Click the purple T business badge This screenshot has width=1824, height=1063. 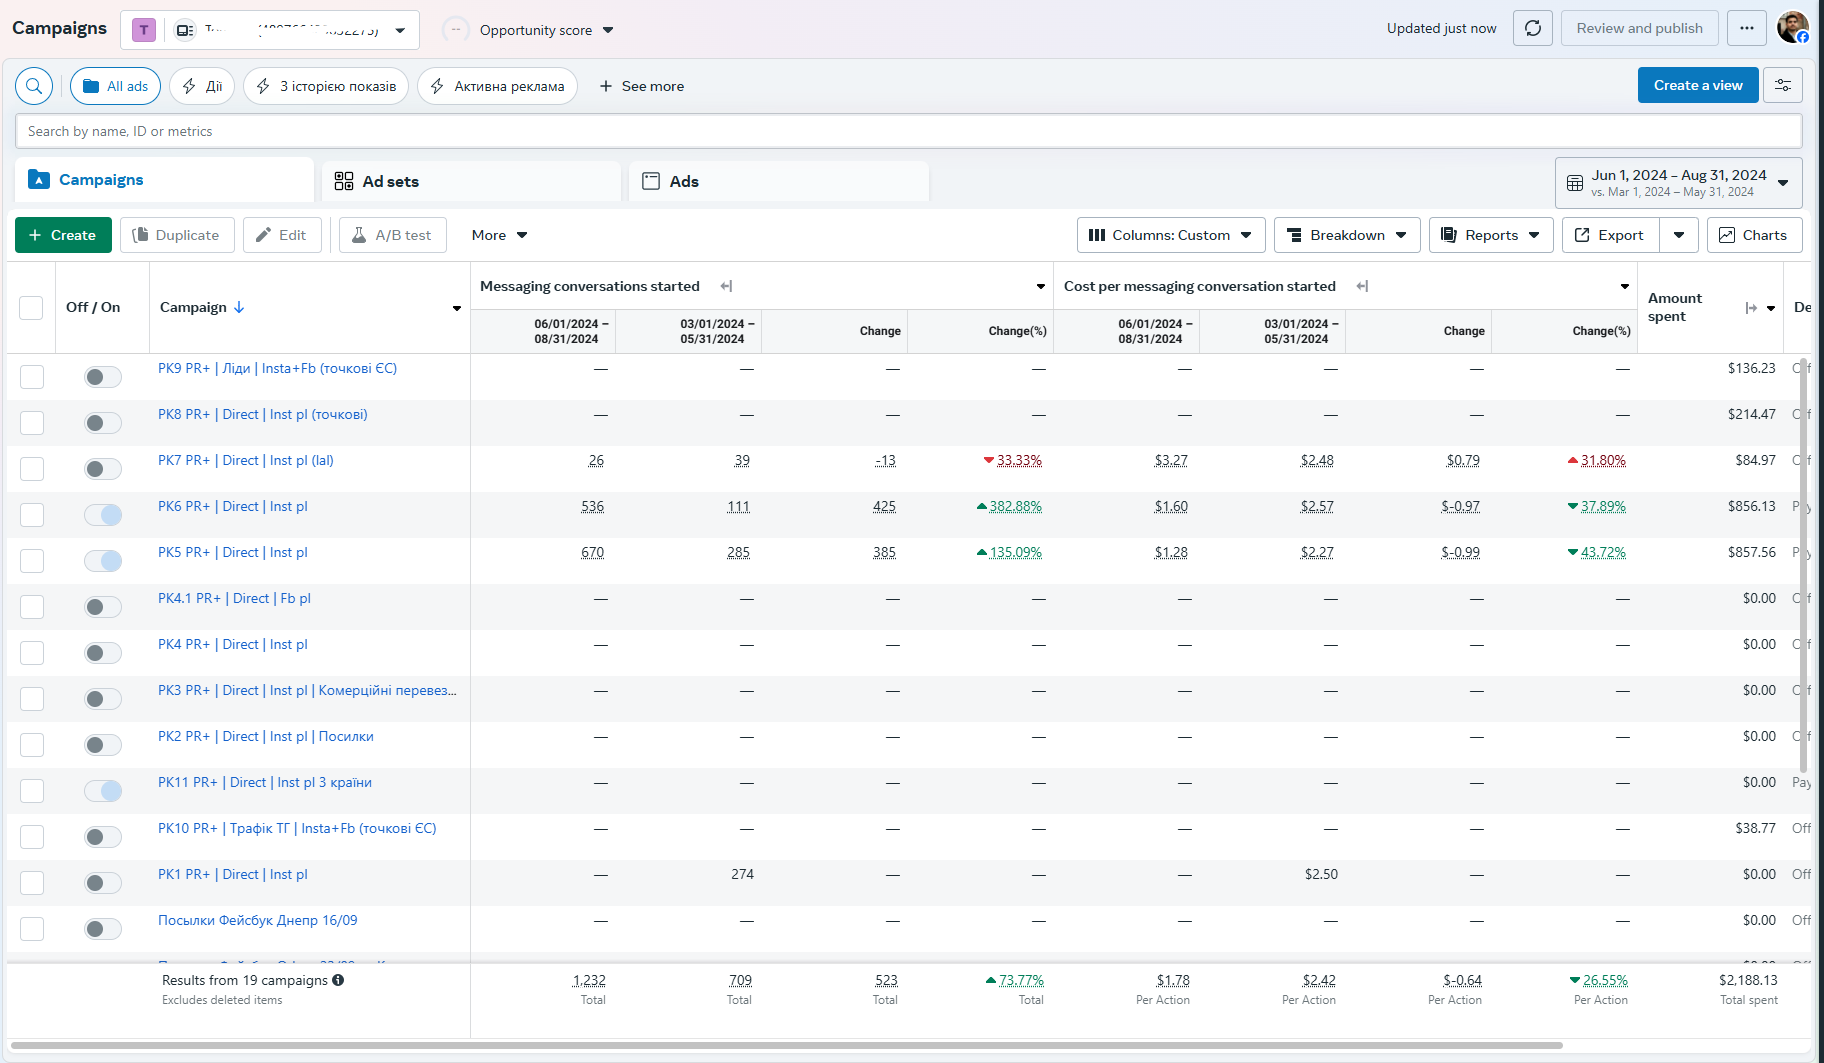click(x=144, y=30)
